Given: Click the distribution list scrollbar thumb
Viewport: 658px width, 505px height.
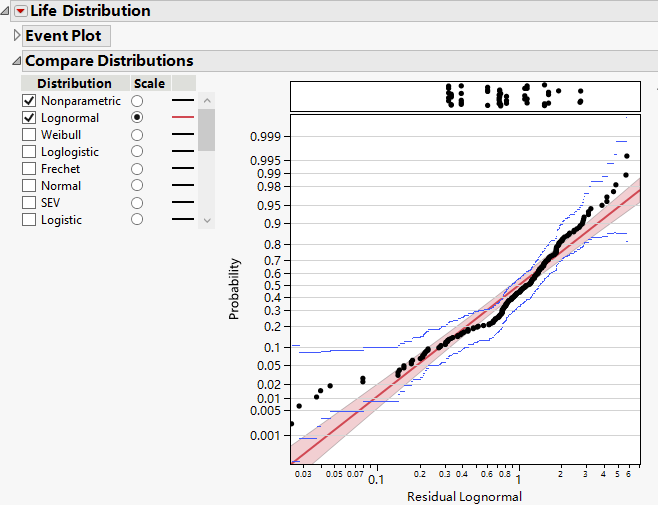Looking at the screenshot, I should coord(206,130).
